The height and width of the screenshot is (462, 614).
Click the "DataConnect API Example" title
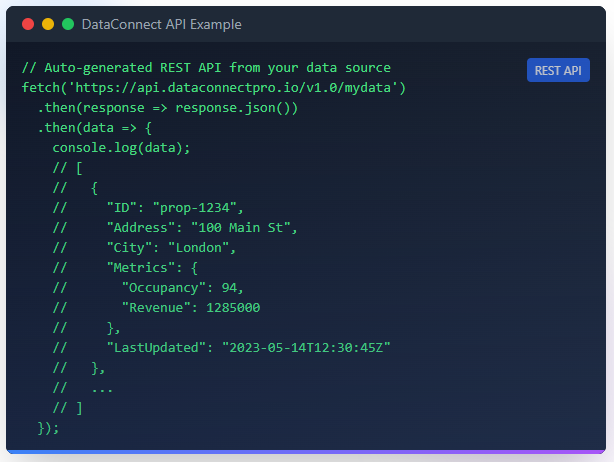click(x=161, y=24)
